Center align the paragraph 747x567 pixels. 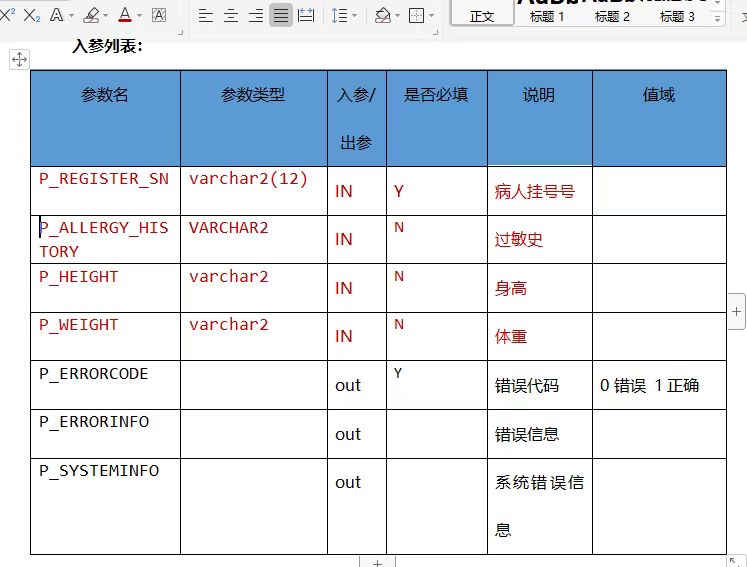231,16
